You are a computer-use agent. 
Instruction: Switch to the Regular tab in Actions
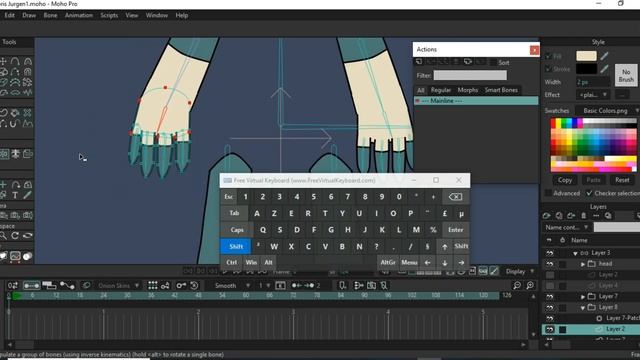point(441,90)
